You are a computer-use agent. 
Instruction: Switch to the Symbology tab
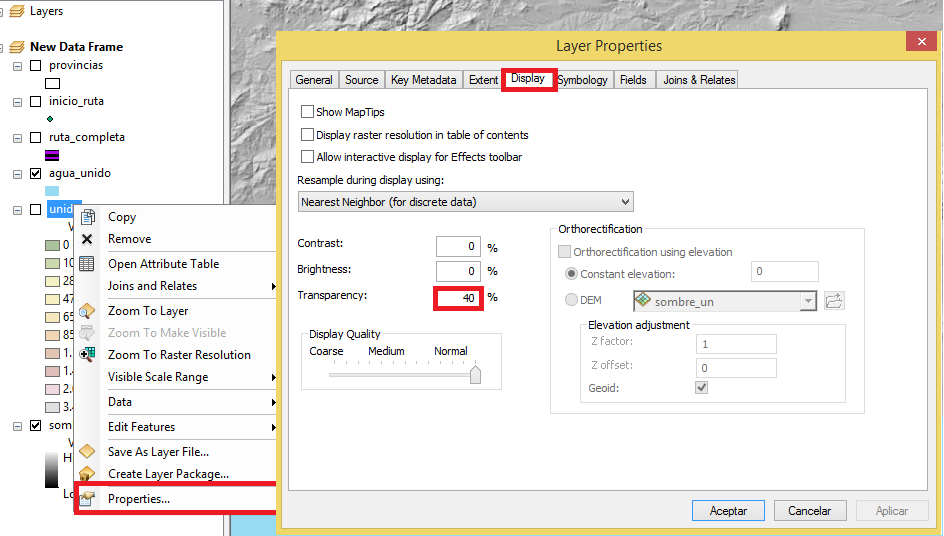coord(583,80)
